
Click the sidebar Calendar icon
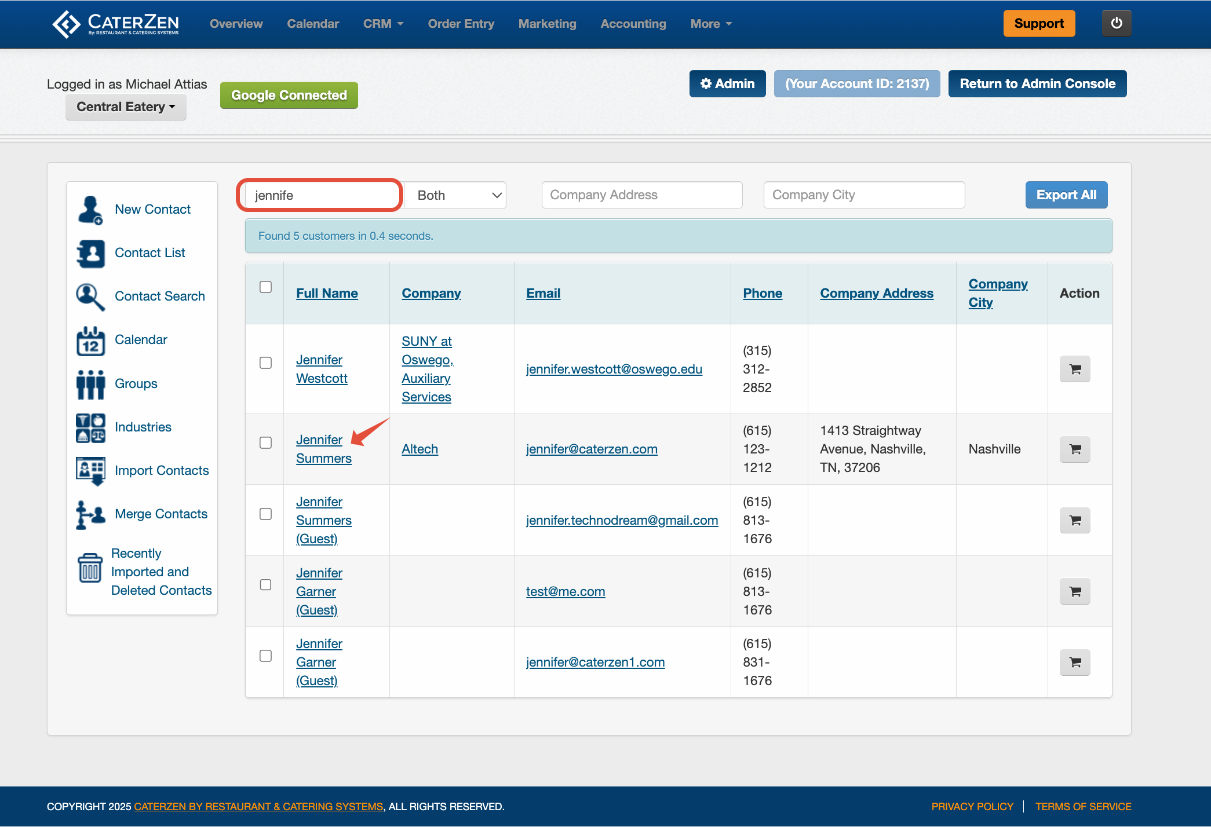[91, 340]
